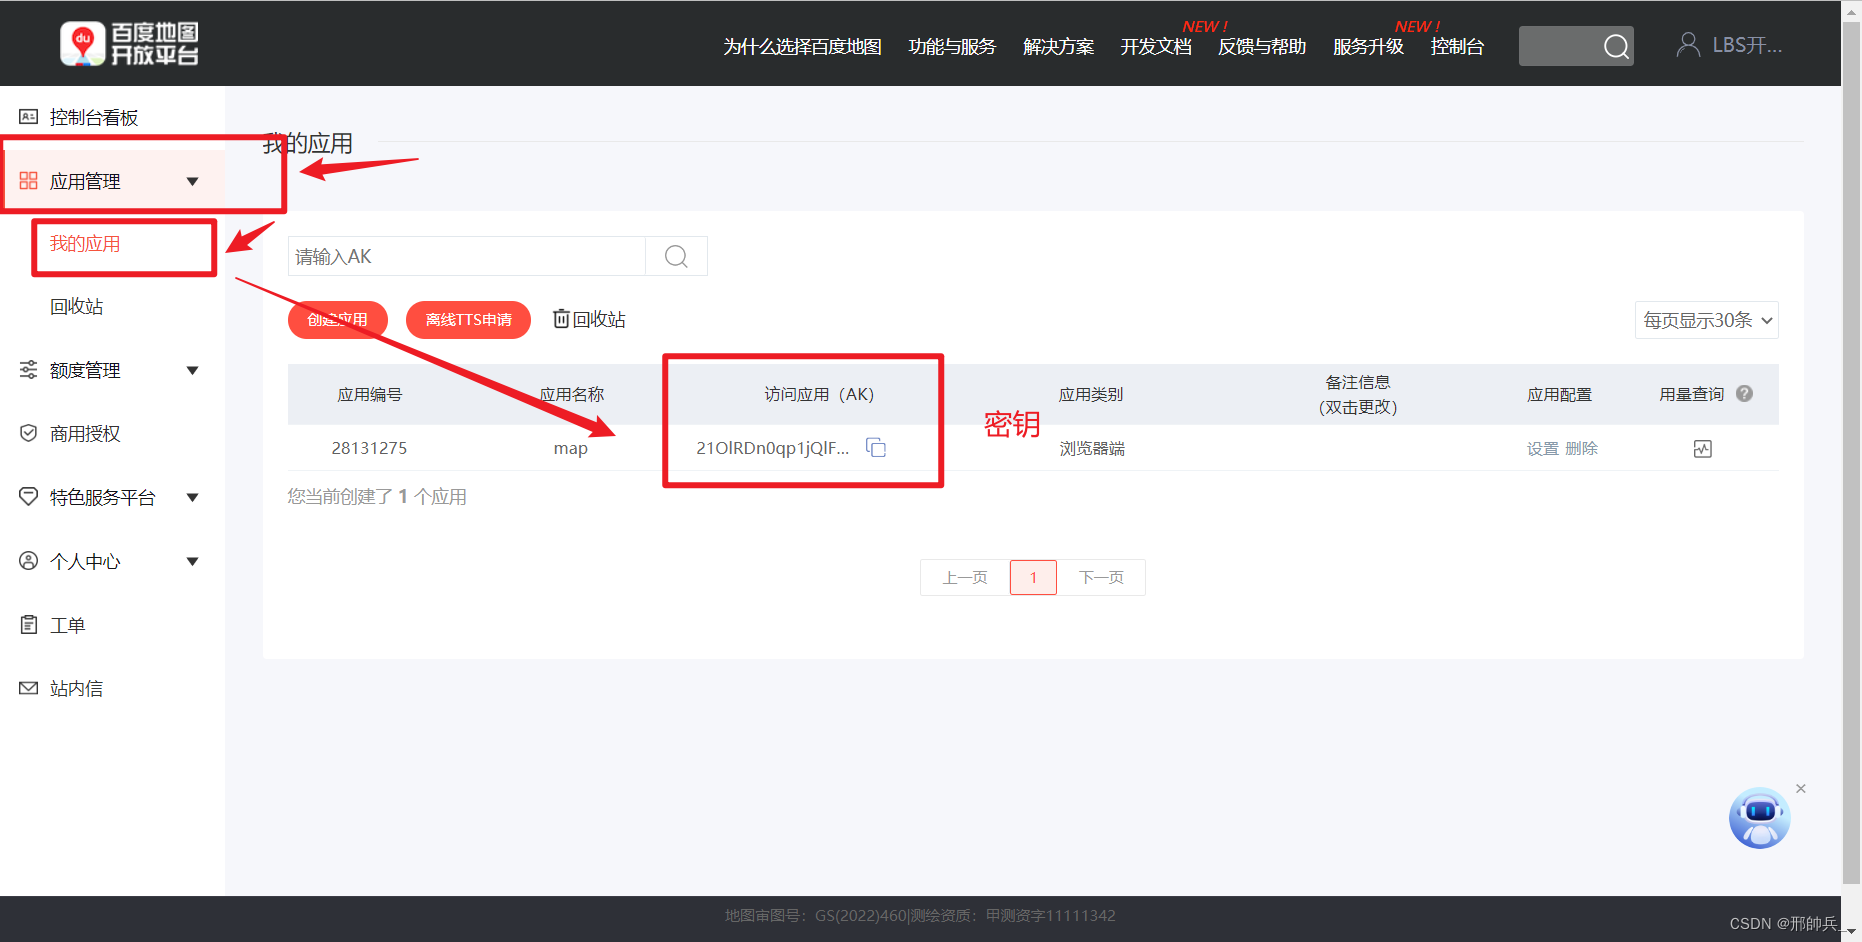Click the 站内信 envelope icon

pyautogui.click(x=28, y=688)
